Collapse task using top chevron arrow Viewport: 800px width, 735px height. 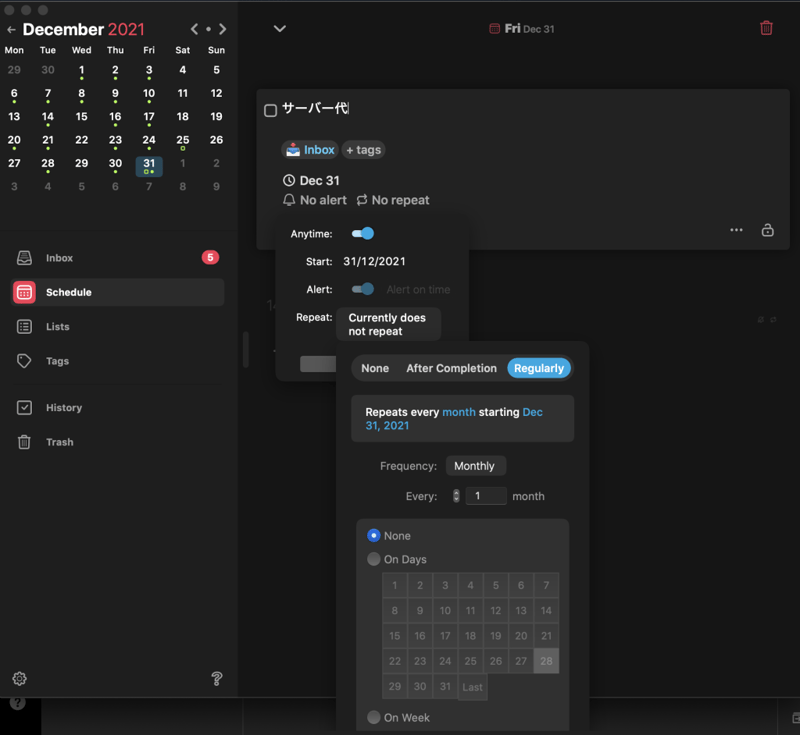pos(280,29)
